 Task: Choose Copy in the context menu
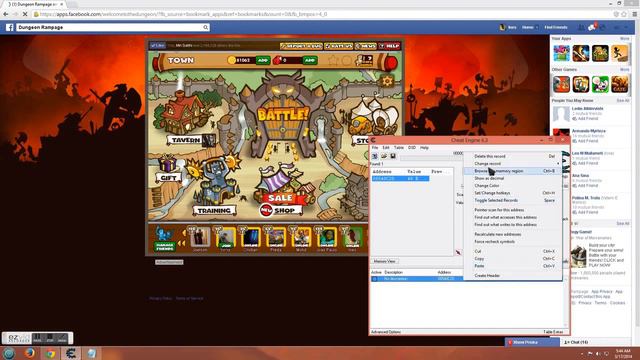tap(512, 259)
